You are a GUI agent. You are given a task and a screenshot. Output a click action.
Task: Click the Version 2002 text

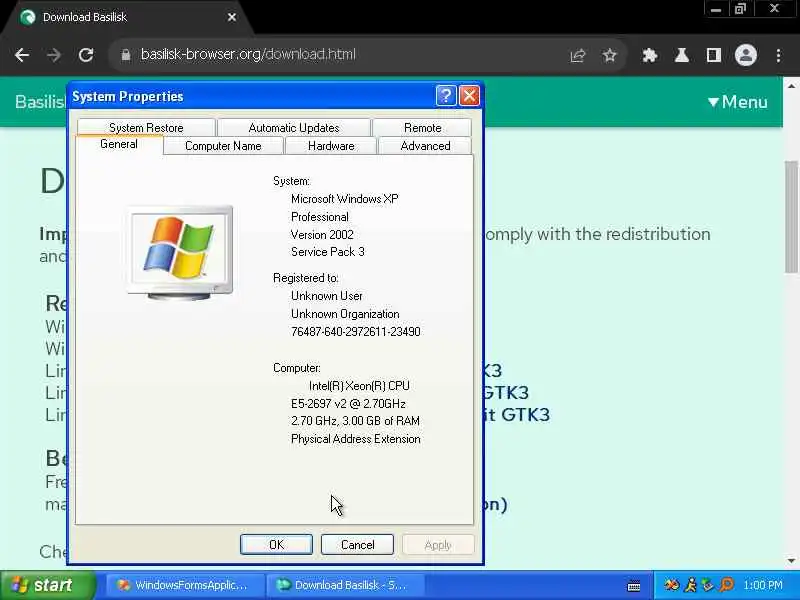322,235
